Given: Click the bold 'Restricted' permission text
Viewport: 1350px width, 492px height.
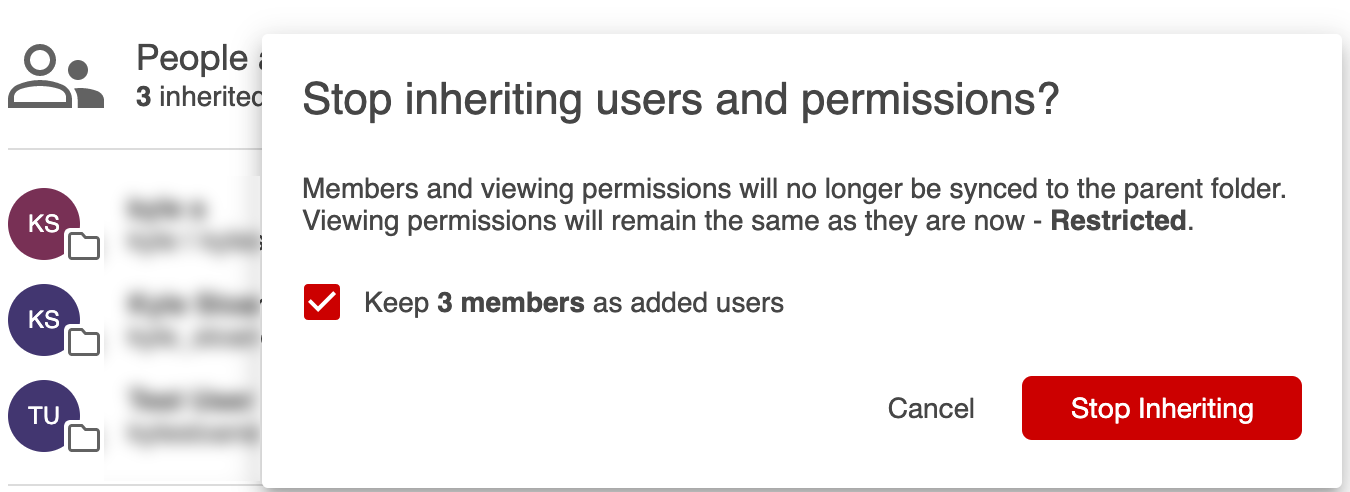Looking at the screenshot, I should point(1118,221).
